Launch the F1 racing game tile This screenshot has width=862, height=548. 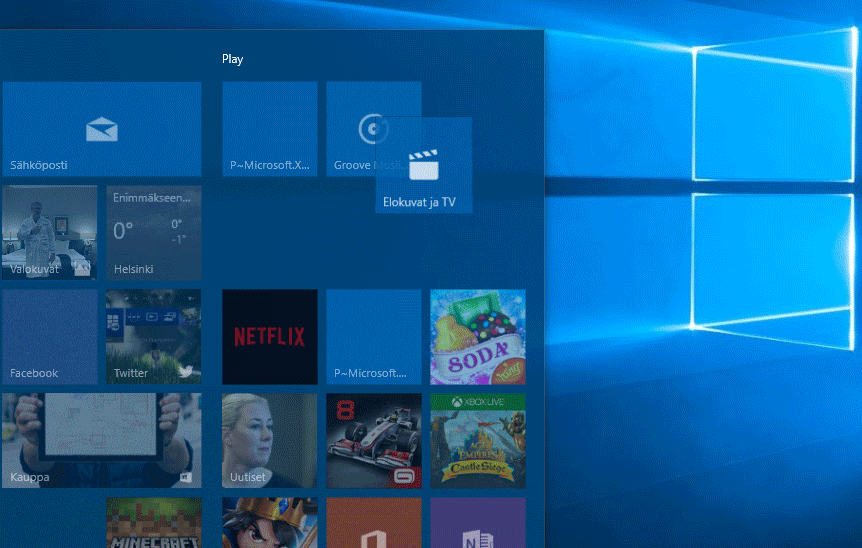(x=374, y=441)
